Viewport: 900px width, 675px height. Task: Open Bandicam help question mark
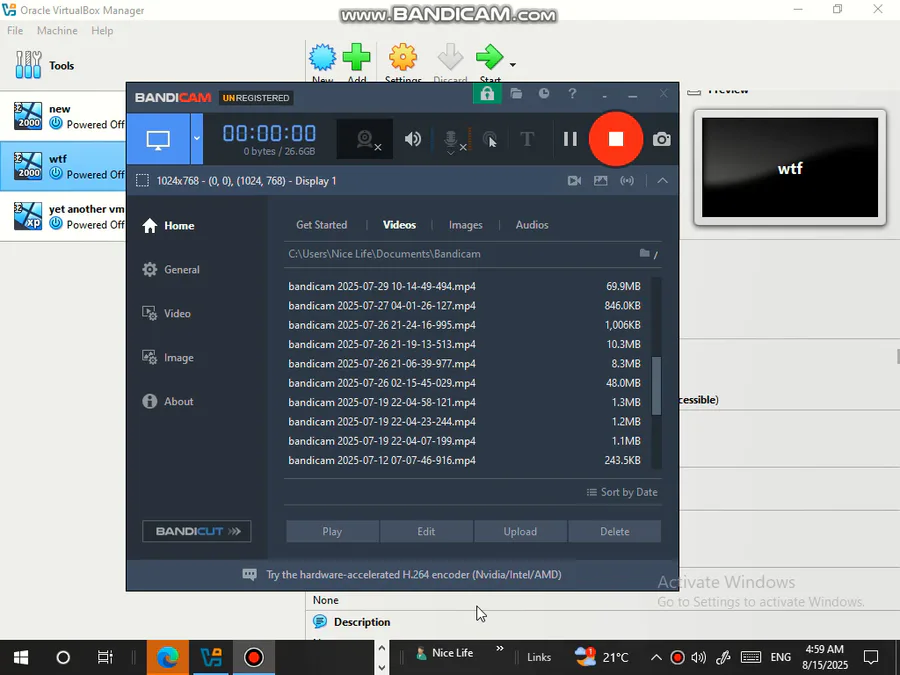[572, 94]
